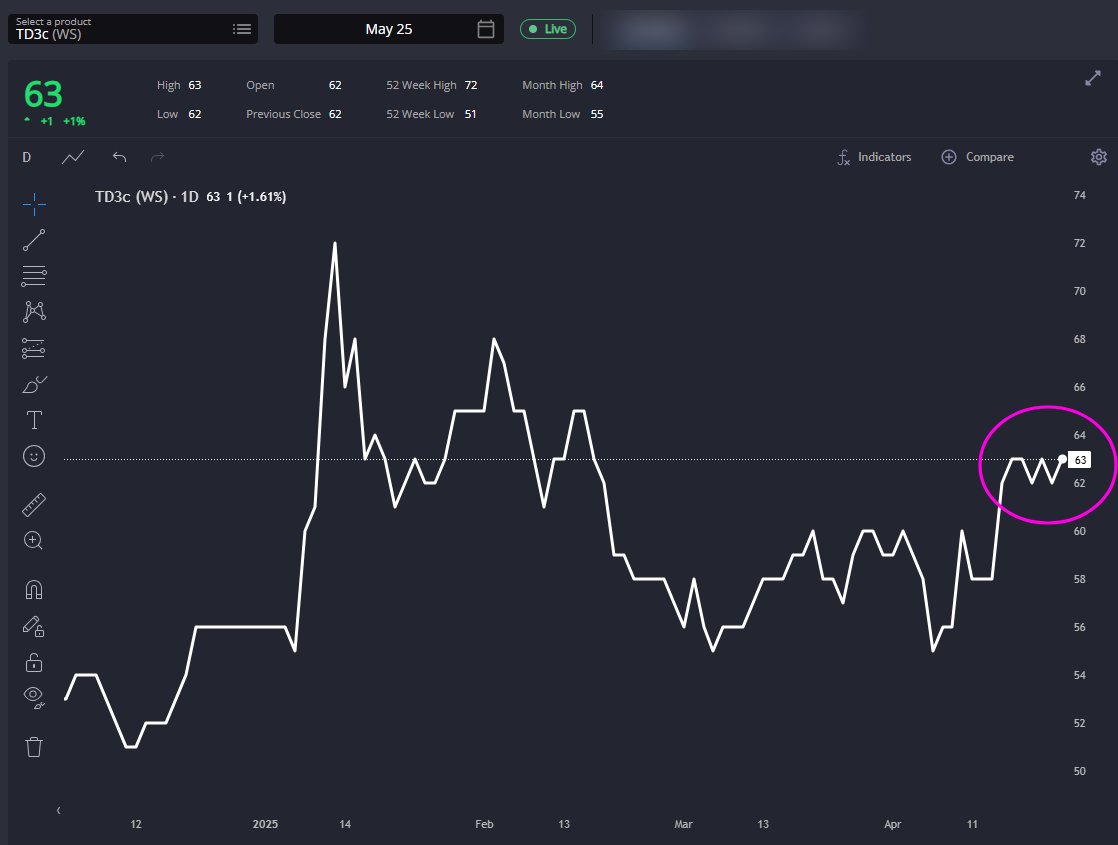Screen dimensions: 1118x845
Task: Select the text annotation tool
Action: (x=33, y=420)
